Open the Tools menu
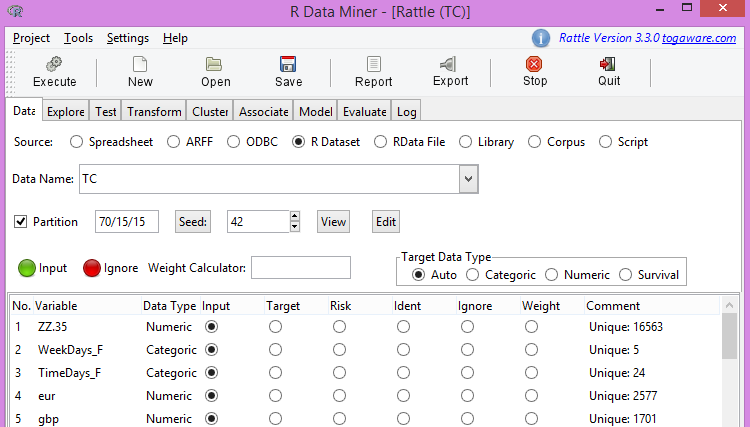Viewport: 750px width, 427px height. (x=78, y=38)
